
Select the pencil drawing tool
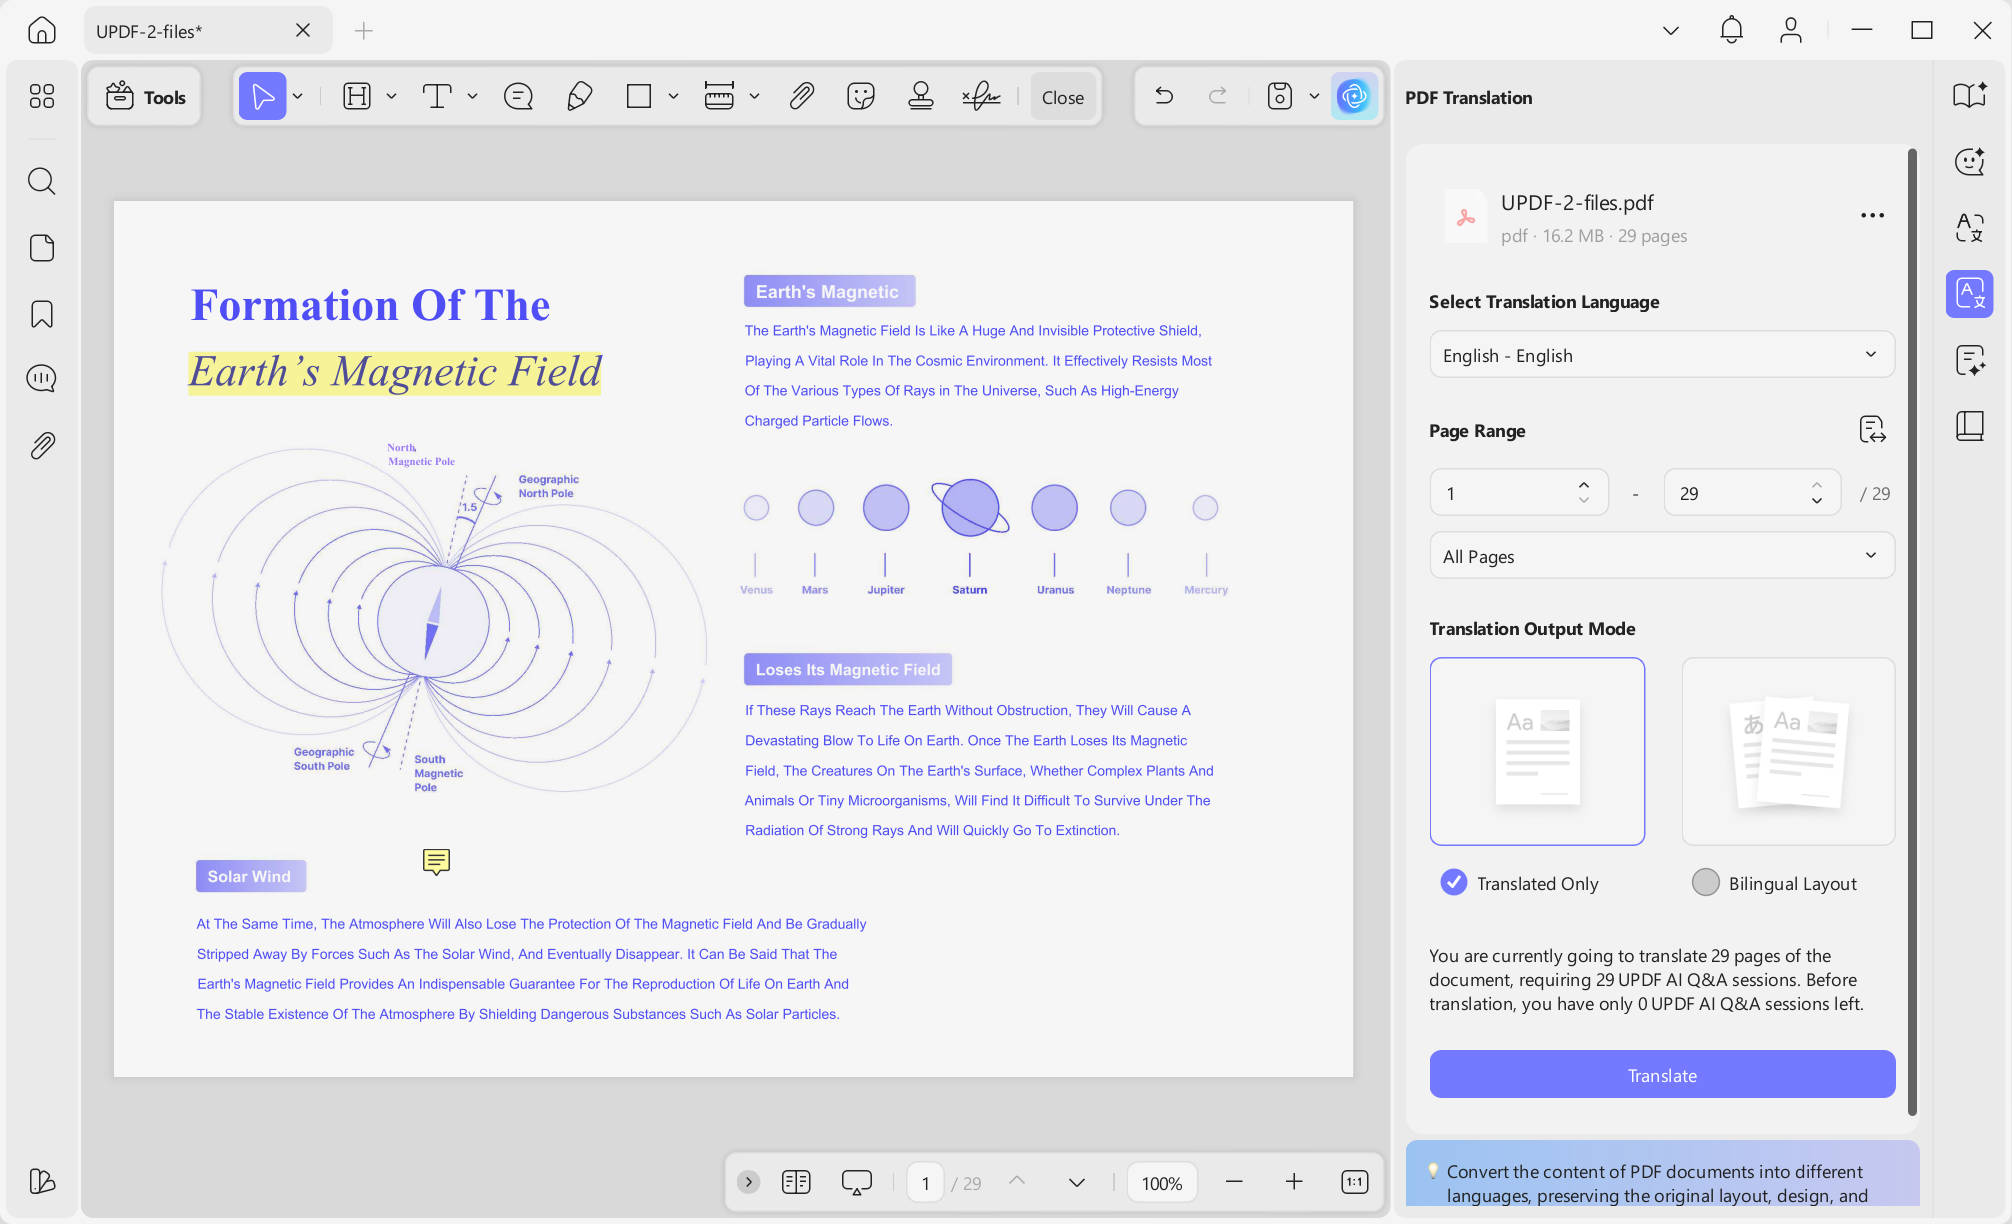pyautogui.click(x=579, y=96)
